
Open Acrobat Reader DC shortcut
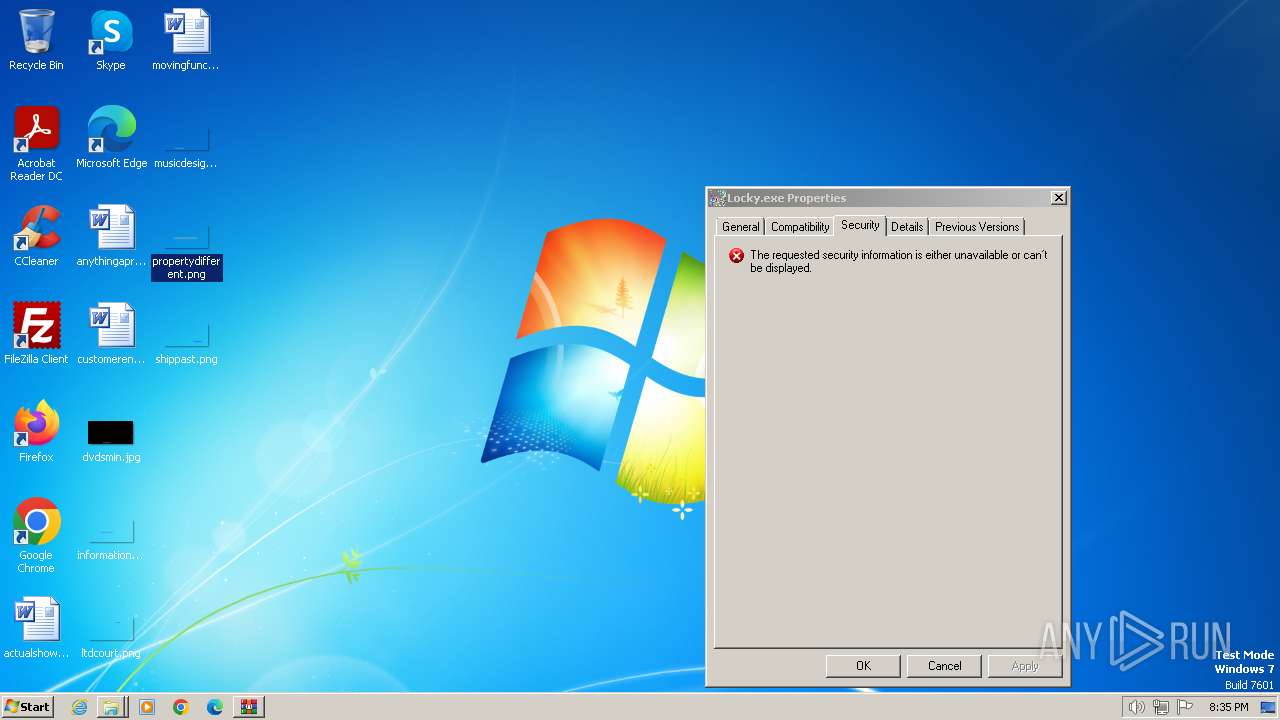click(36, 144)
